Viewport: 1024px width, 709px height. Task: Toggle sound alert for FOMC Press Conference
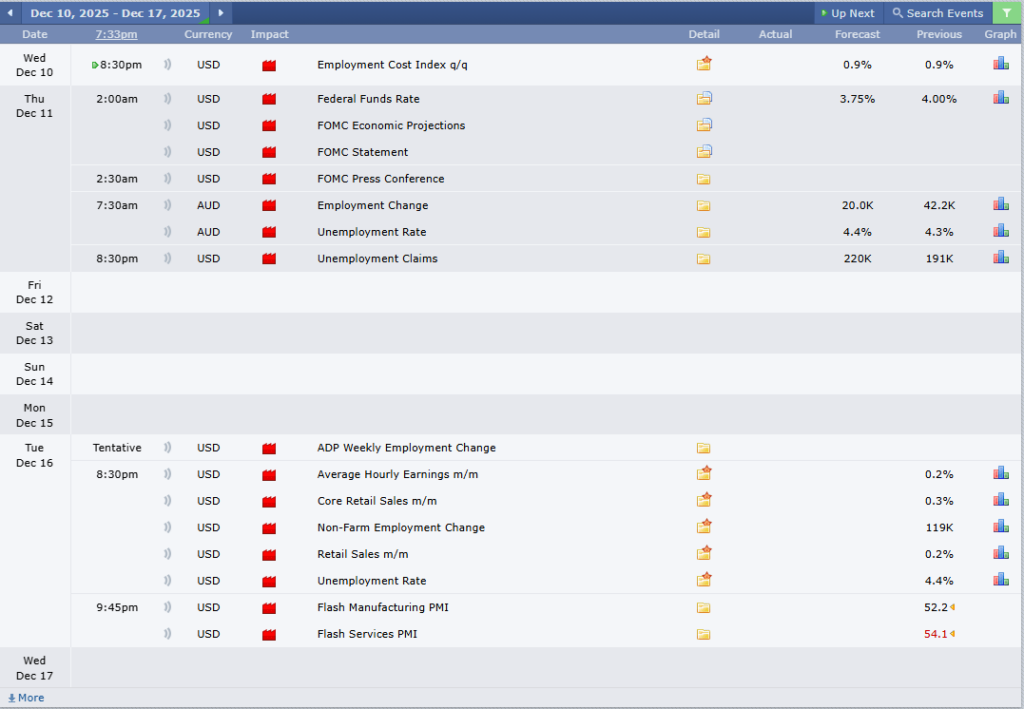point(167,179)
